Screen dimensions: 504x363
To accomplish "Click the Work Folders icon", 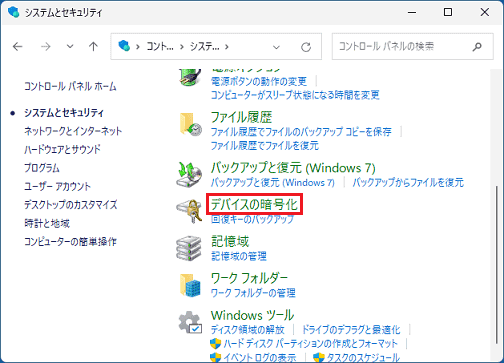I will pos(190,285).
